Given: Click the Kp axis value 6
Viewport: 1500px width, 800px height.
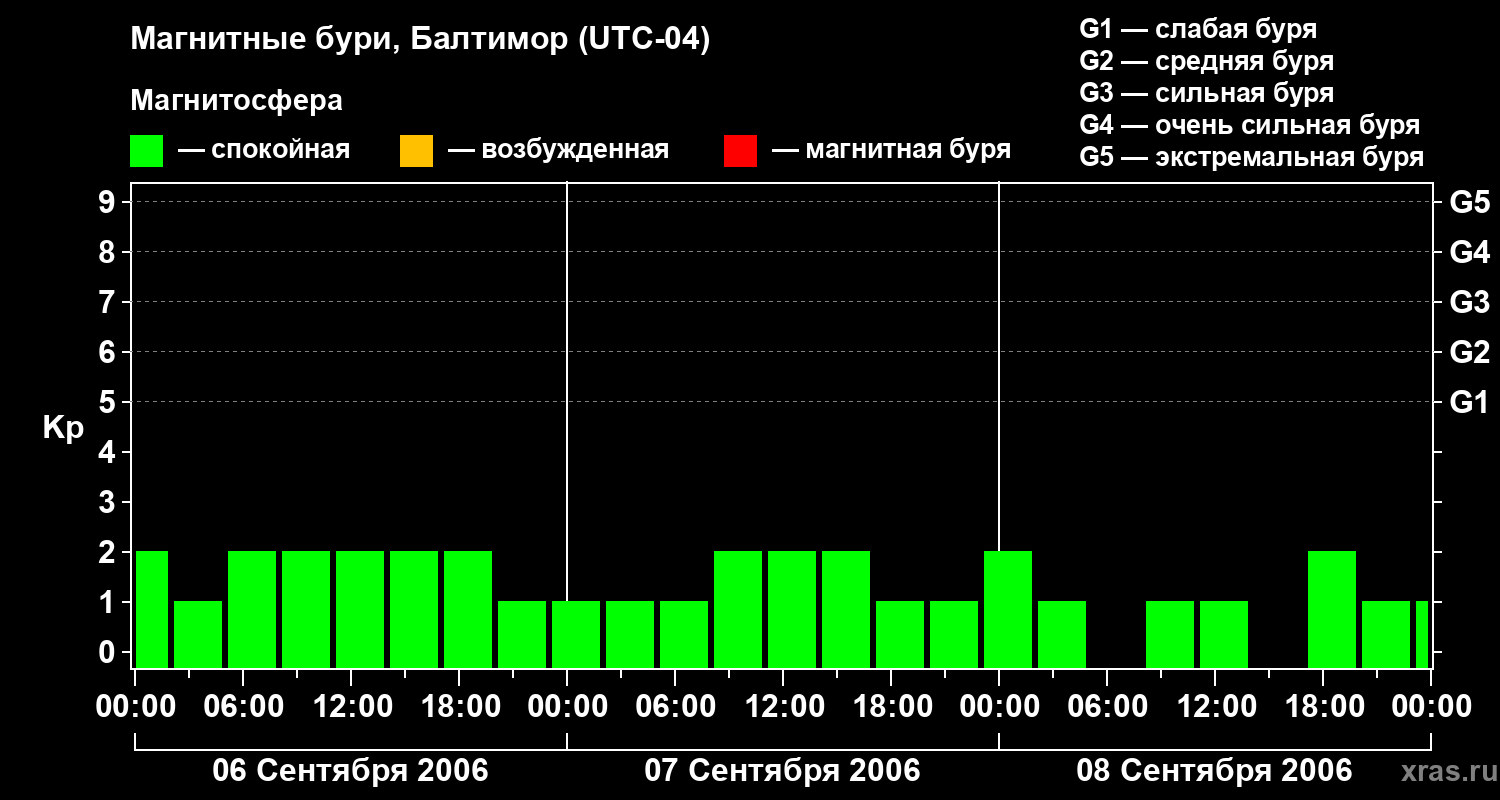Looking at the screenshot, I should [x=109, y=352].
